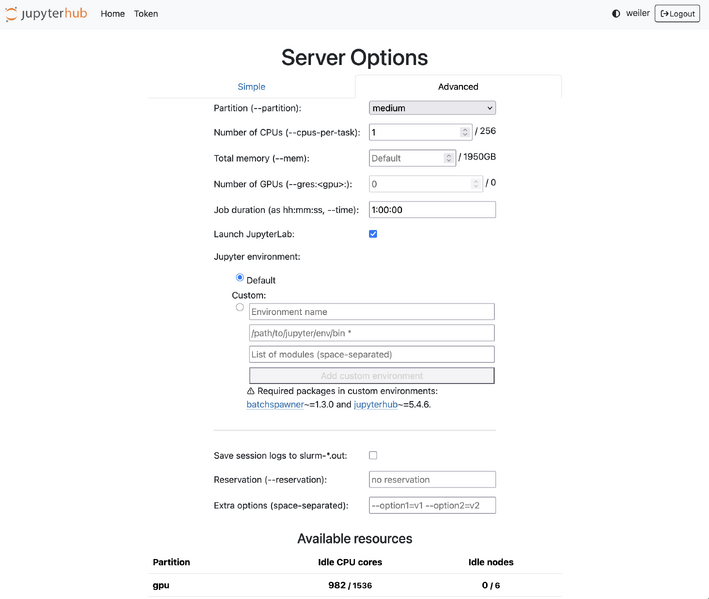The width and height of the screenshot is (709, 599).
Task: Click the Total memory field
Action: pyautogui.click(x=412, y=158)
